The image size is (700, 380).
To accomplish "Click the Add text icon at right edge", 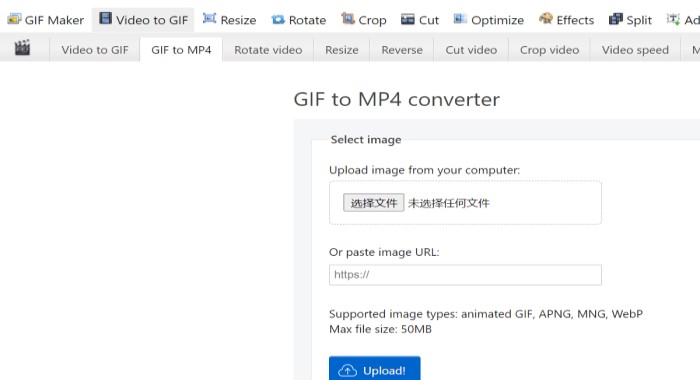I will coord(673,19).
